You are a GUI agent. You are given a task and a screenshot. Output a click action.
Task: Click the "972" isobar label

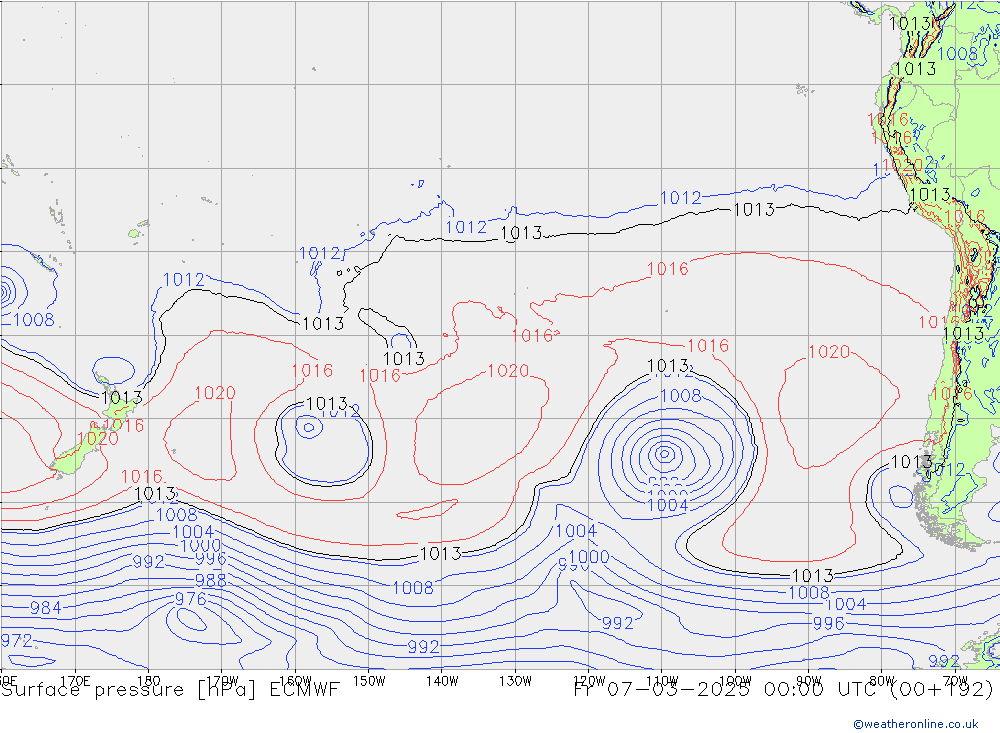(15, 640)
